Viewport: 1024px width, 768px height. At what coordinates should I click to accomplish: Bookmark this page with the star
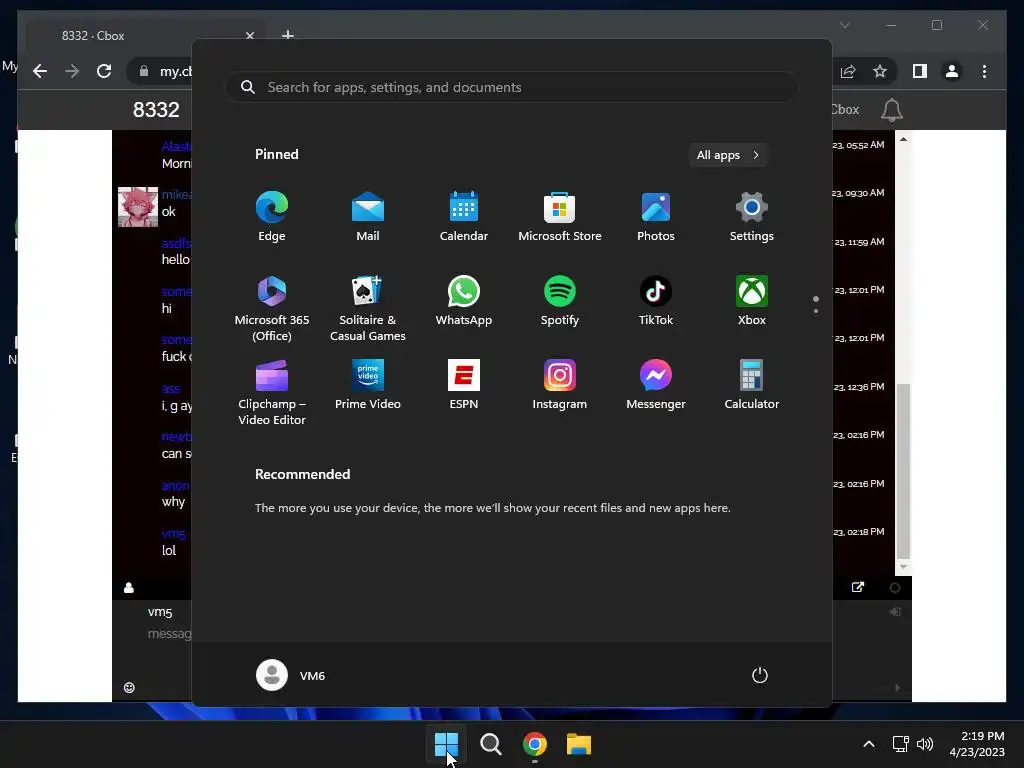coord(880,71)
